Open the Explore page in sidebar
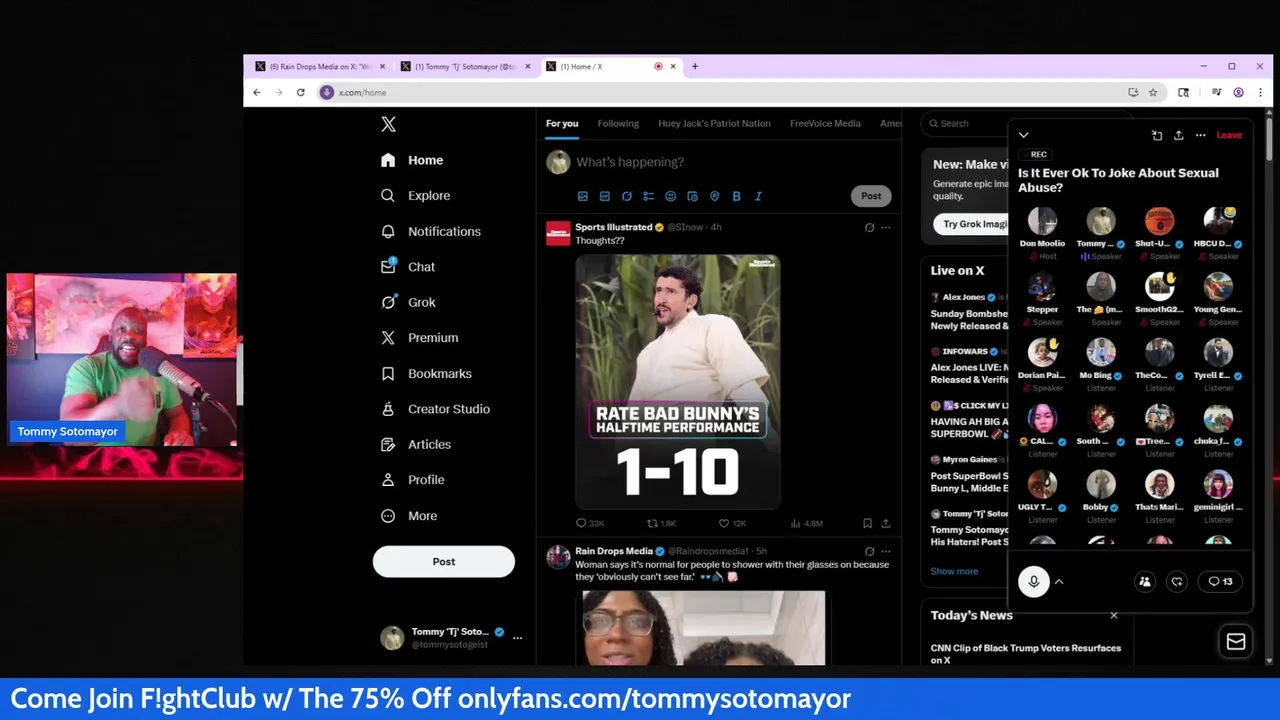This screenshot has width=1280, height=720. click(415, 195)
